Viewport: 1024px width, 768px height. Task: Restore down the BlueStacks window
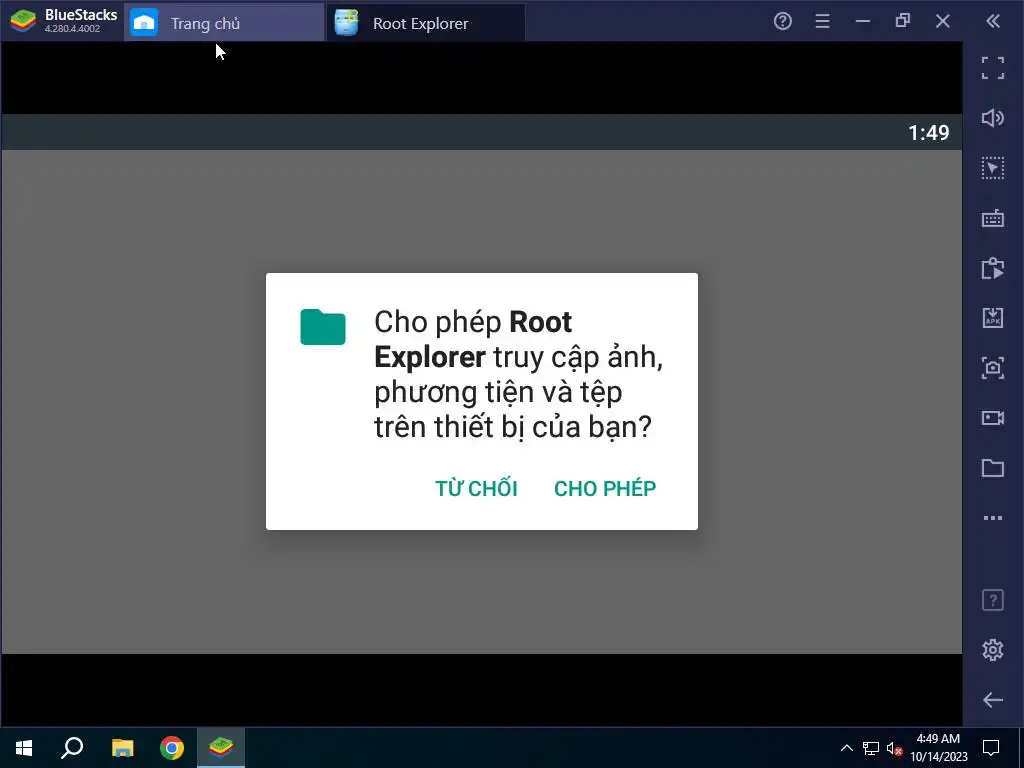coord(903,22)
